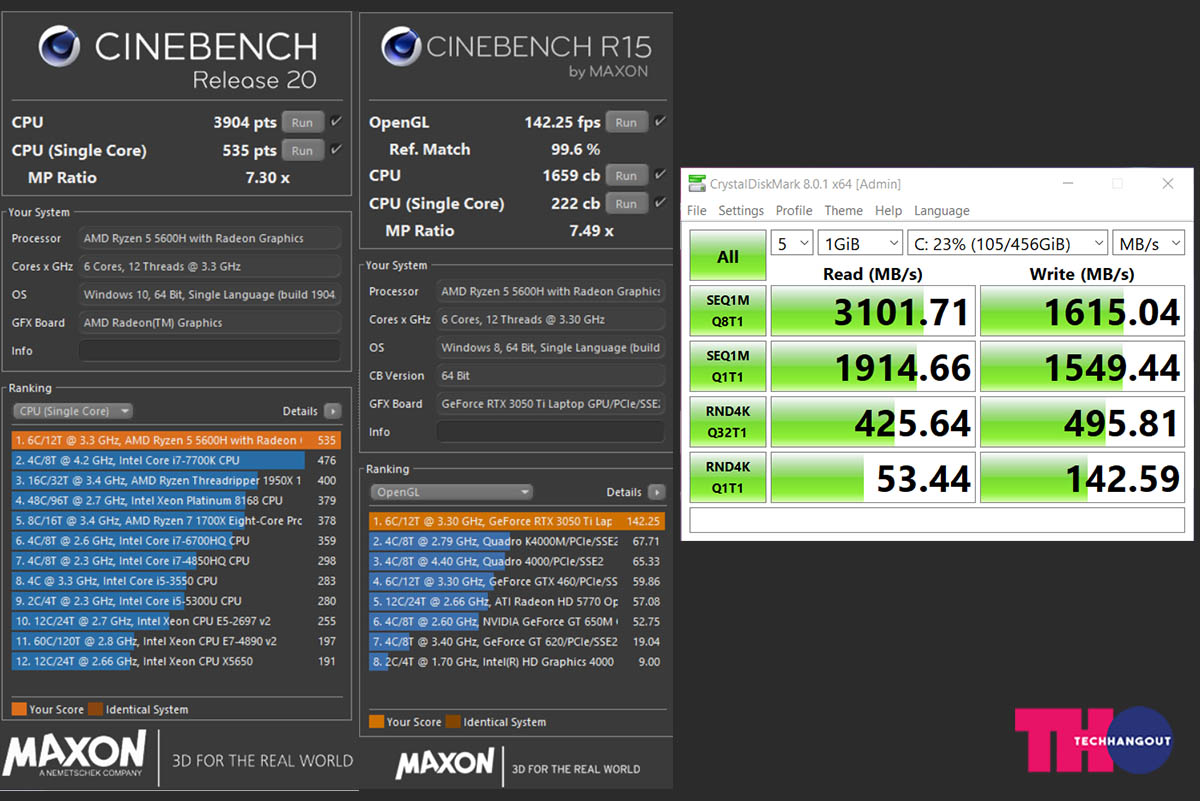Select the Ryzen 5 5600H ranking row
The height and width of the screenshot is (801, 1200).
click(177, 440)
